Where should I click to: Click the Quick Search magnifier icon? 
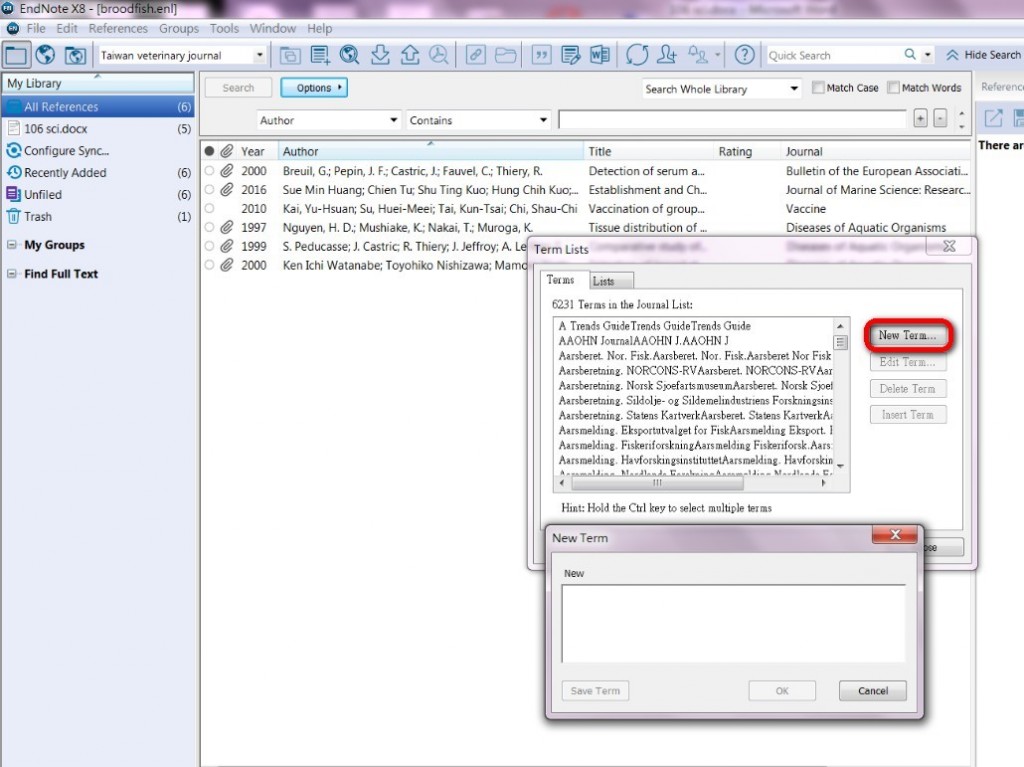(x=910, y=55)
